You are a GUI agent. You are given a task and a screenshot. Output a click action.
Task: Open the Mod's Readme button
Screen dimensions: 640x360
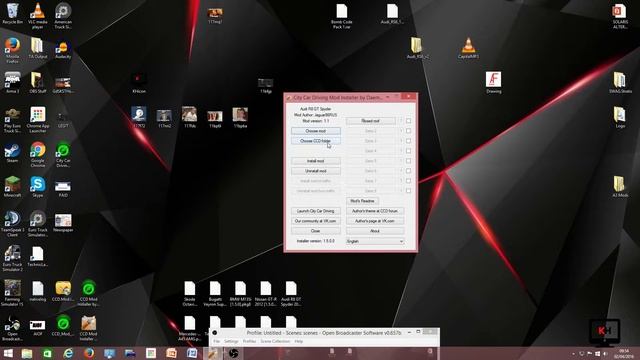[362, 201]
